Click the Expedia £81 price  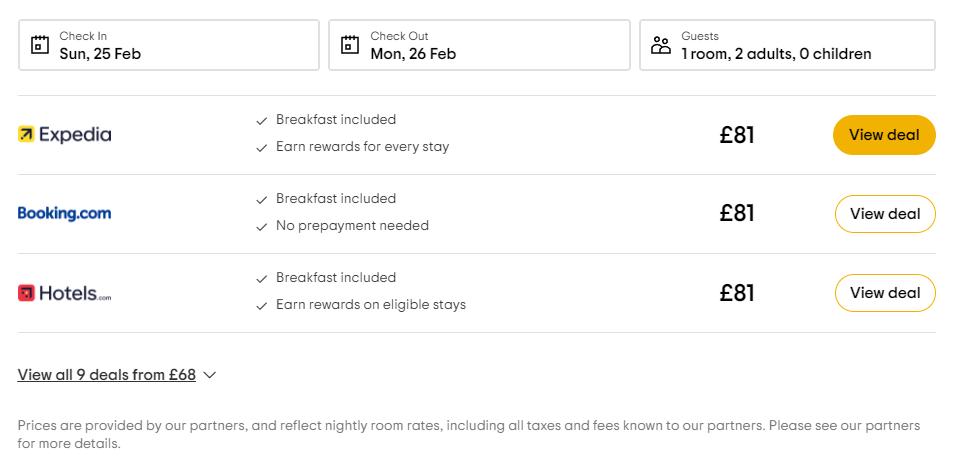[737, 135]
